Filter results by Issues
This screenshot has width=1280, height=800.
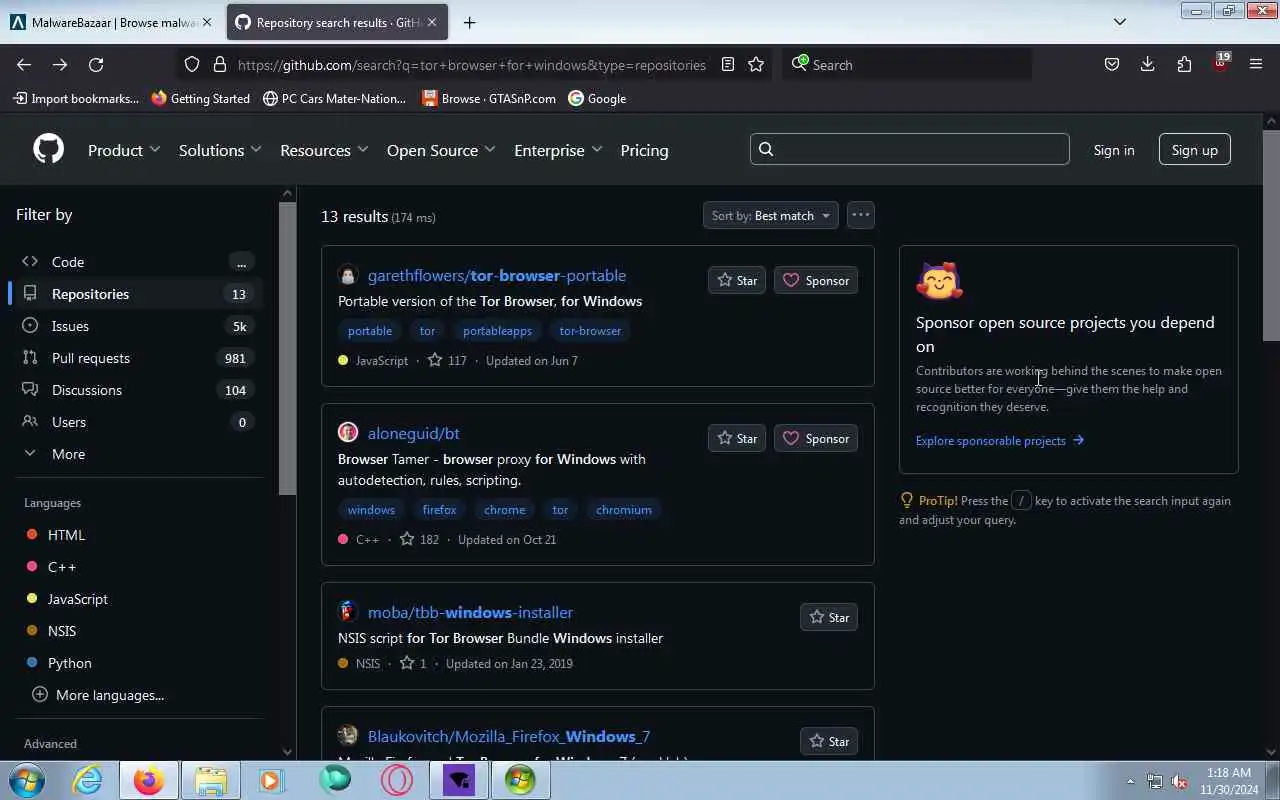(136, 326)
